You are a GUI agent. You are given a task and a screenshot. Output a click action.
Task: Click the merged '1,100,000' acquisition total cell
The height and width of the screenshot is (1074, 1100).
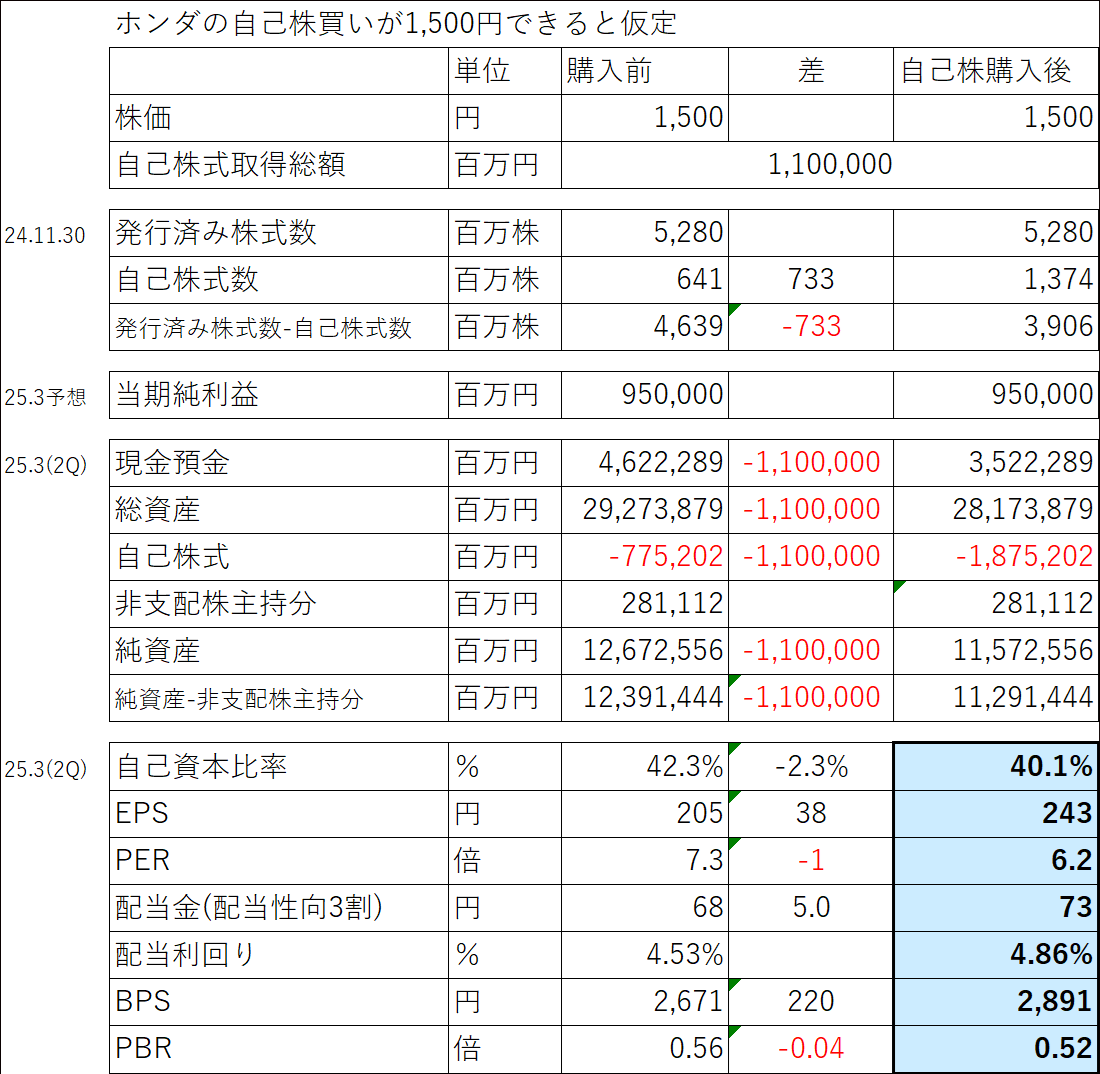click(830, 165)
